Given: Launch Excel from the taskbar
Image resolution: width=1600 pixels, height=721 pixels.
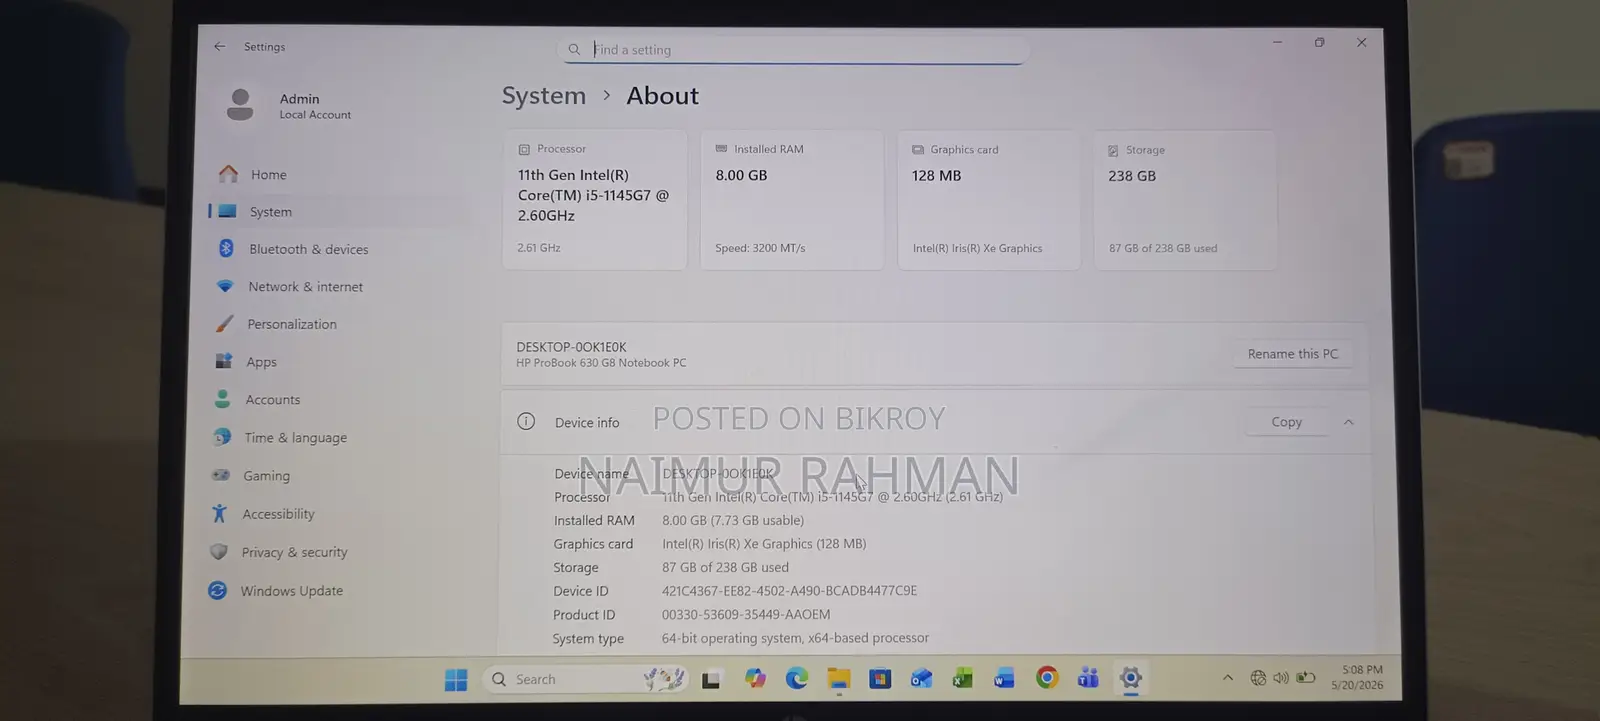Looking at the screenshot, I should coord(963,679).
